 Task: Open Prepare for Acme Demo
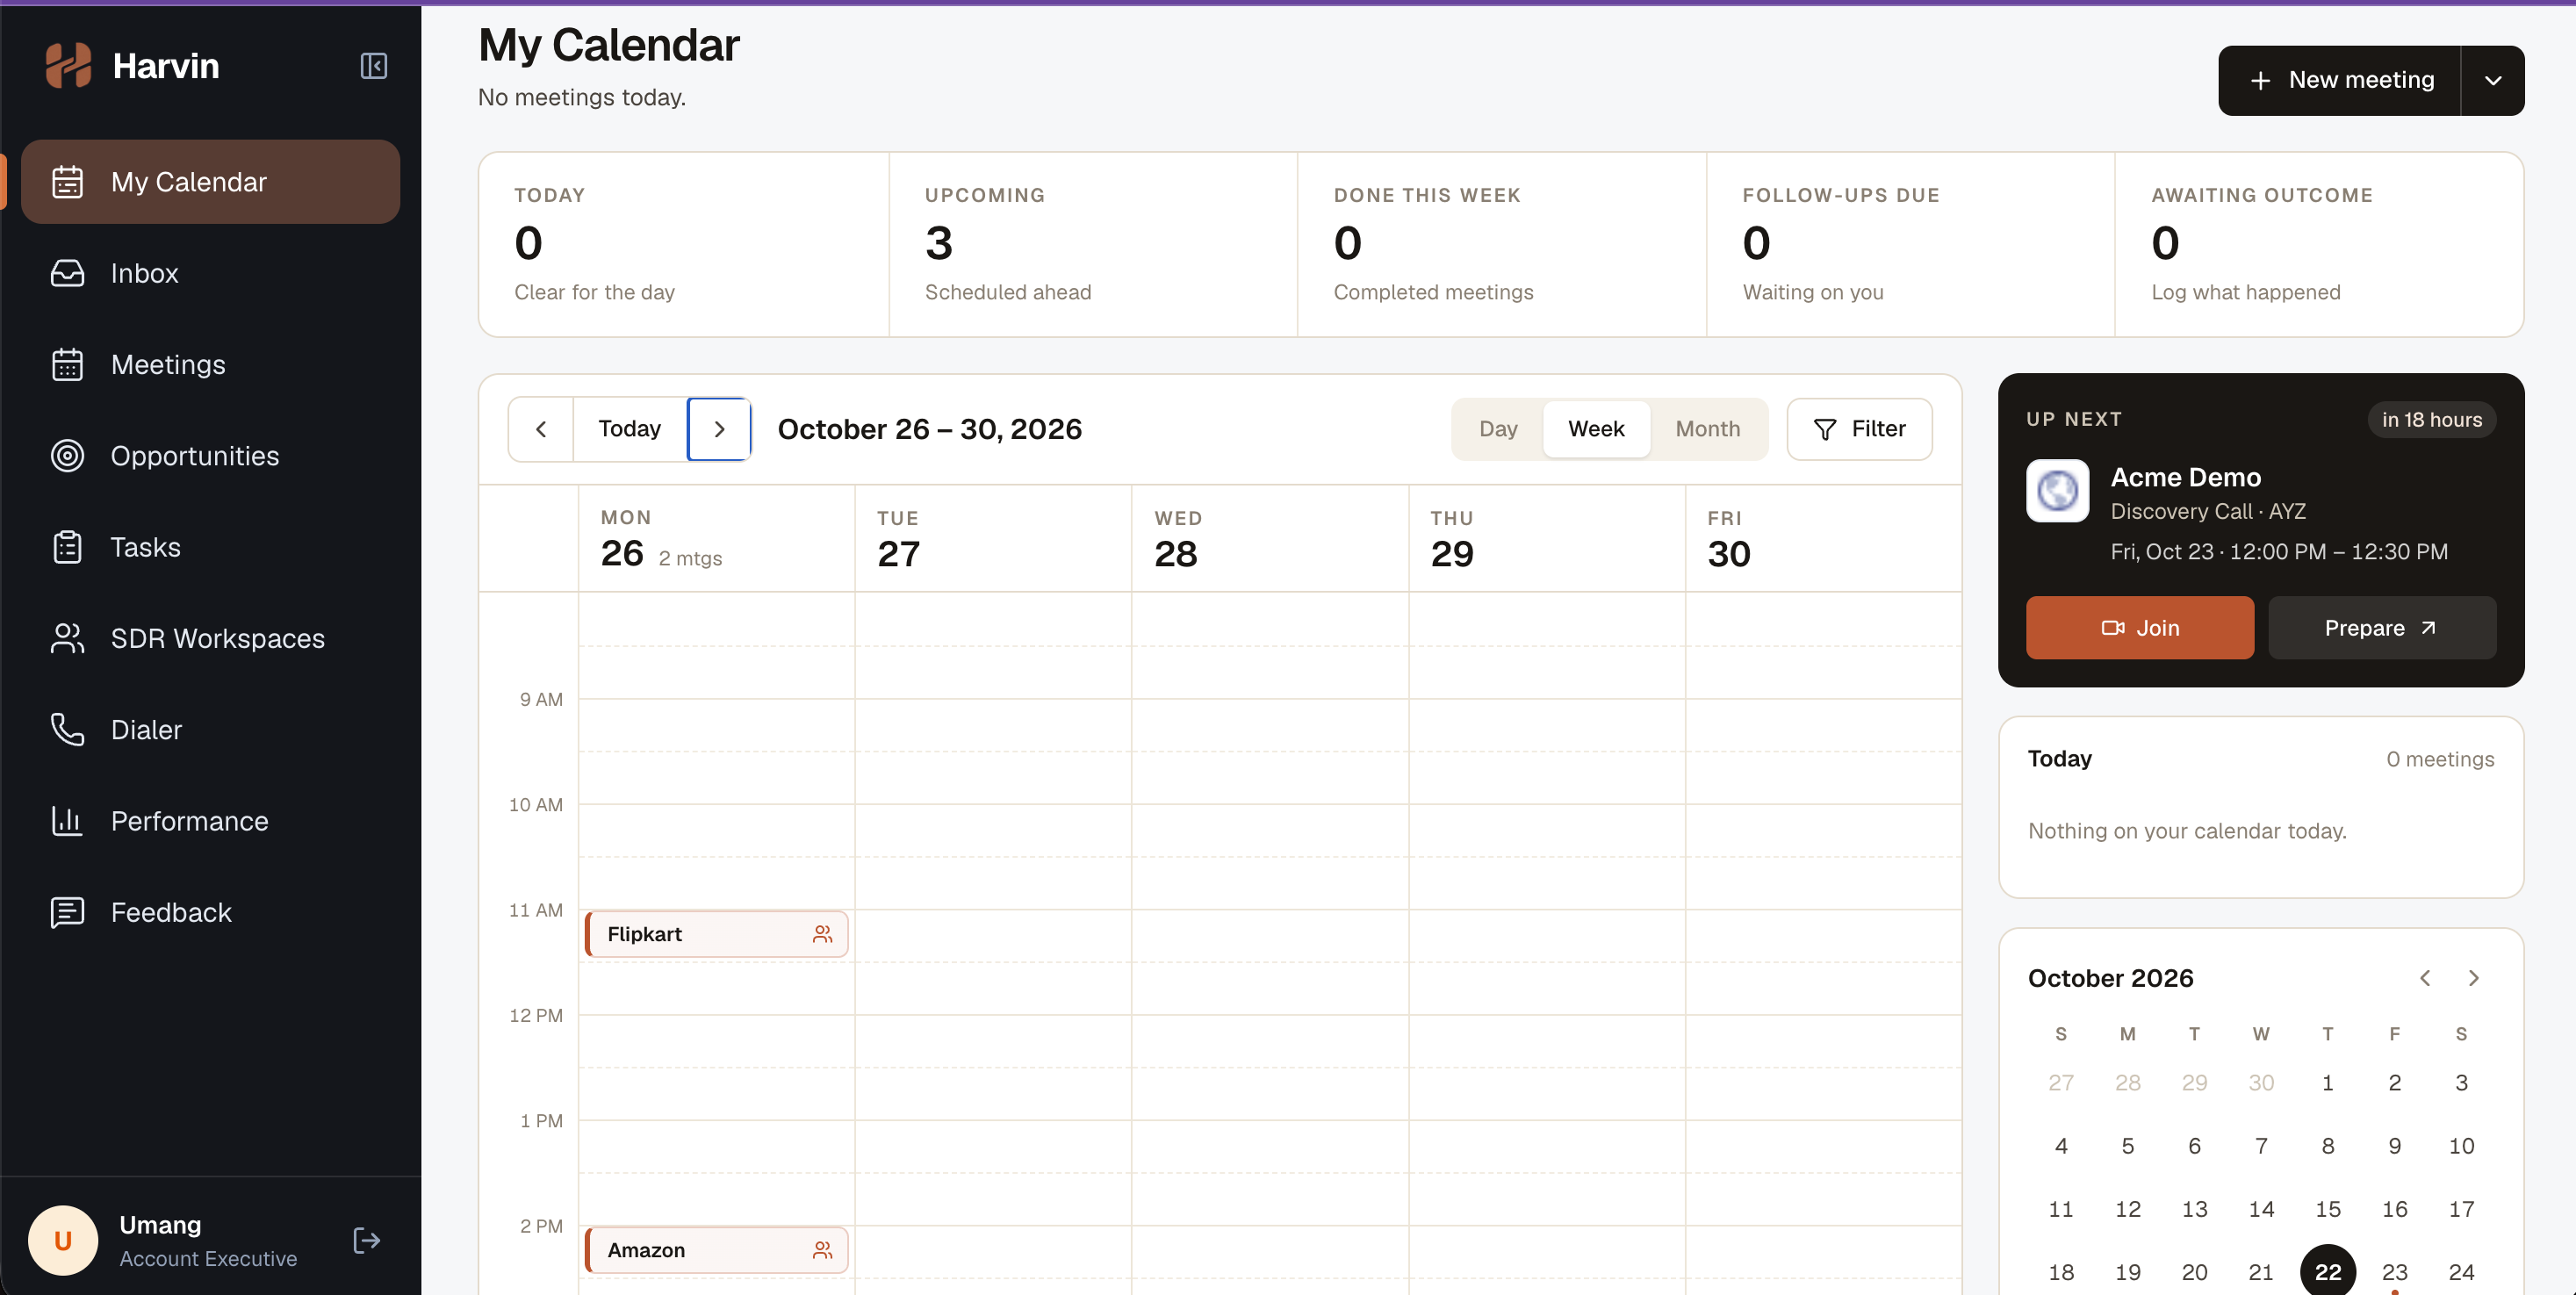pyautogui.click(x=2382, y=628)
